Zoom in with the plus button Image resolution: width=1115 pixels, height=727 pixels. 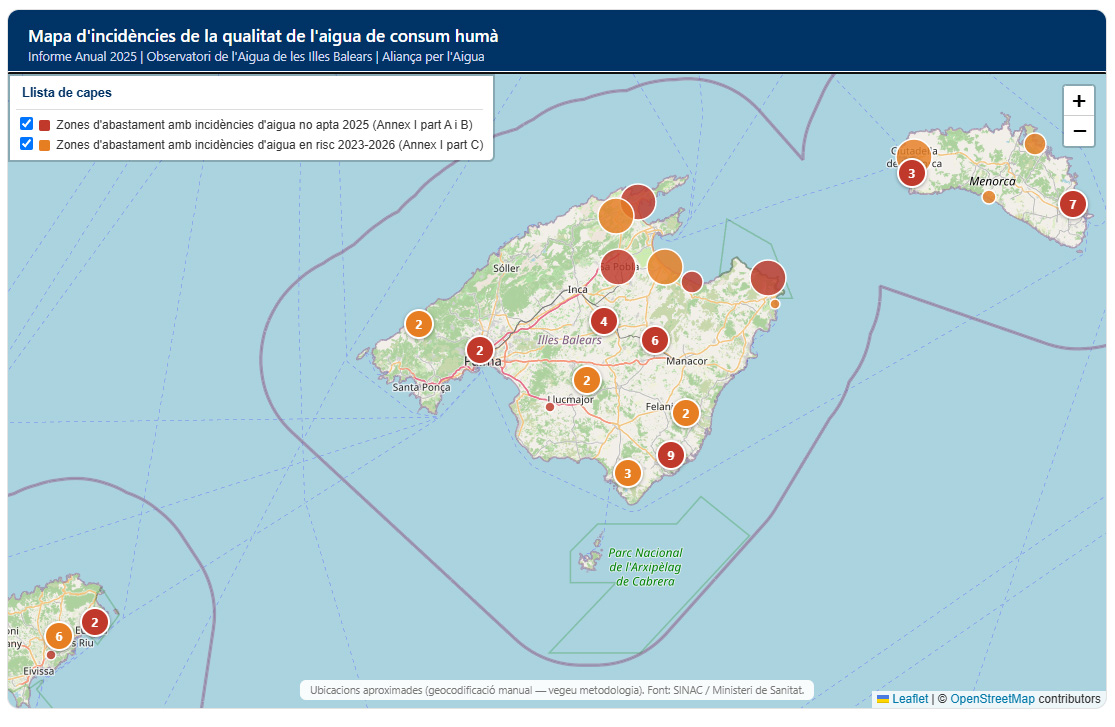(x=1079, y=101)
